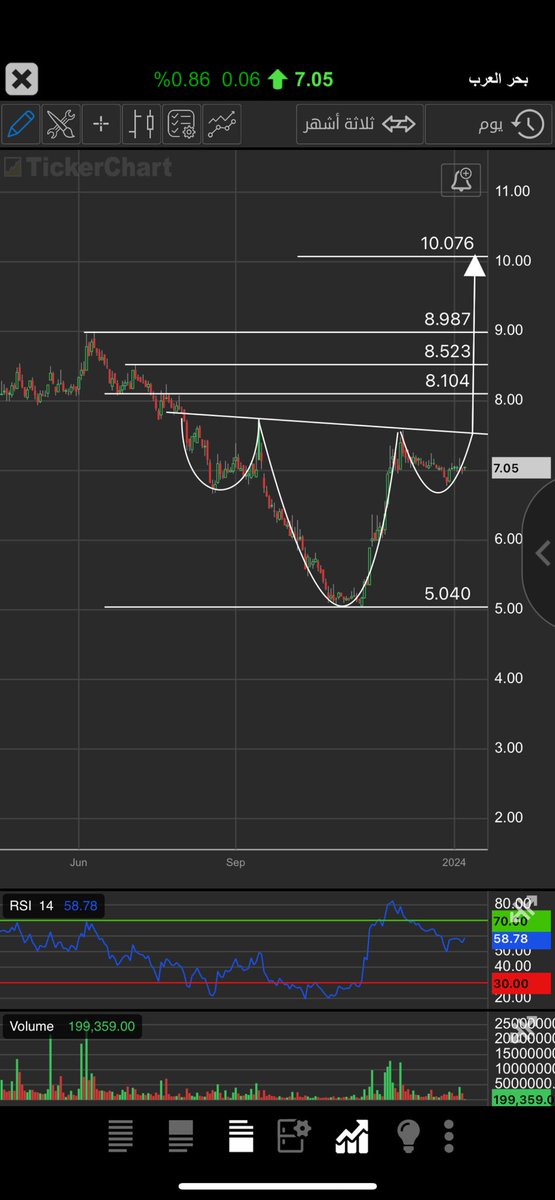
Task: Activate the crosshair cursor tool
Action: click(101, 125)
